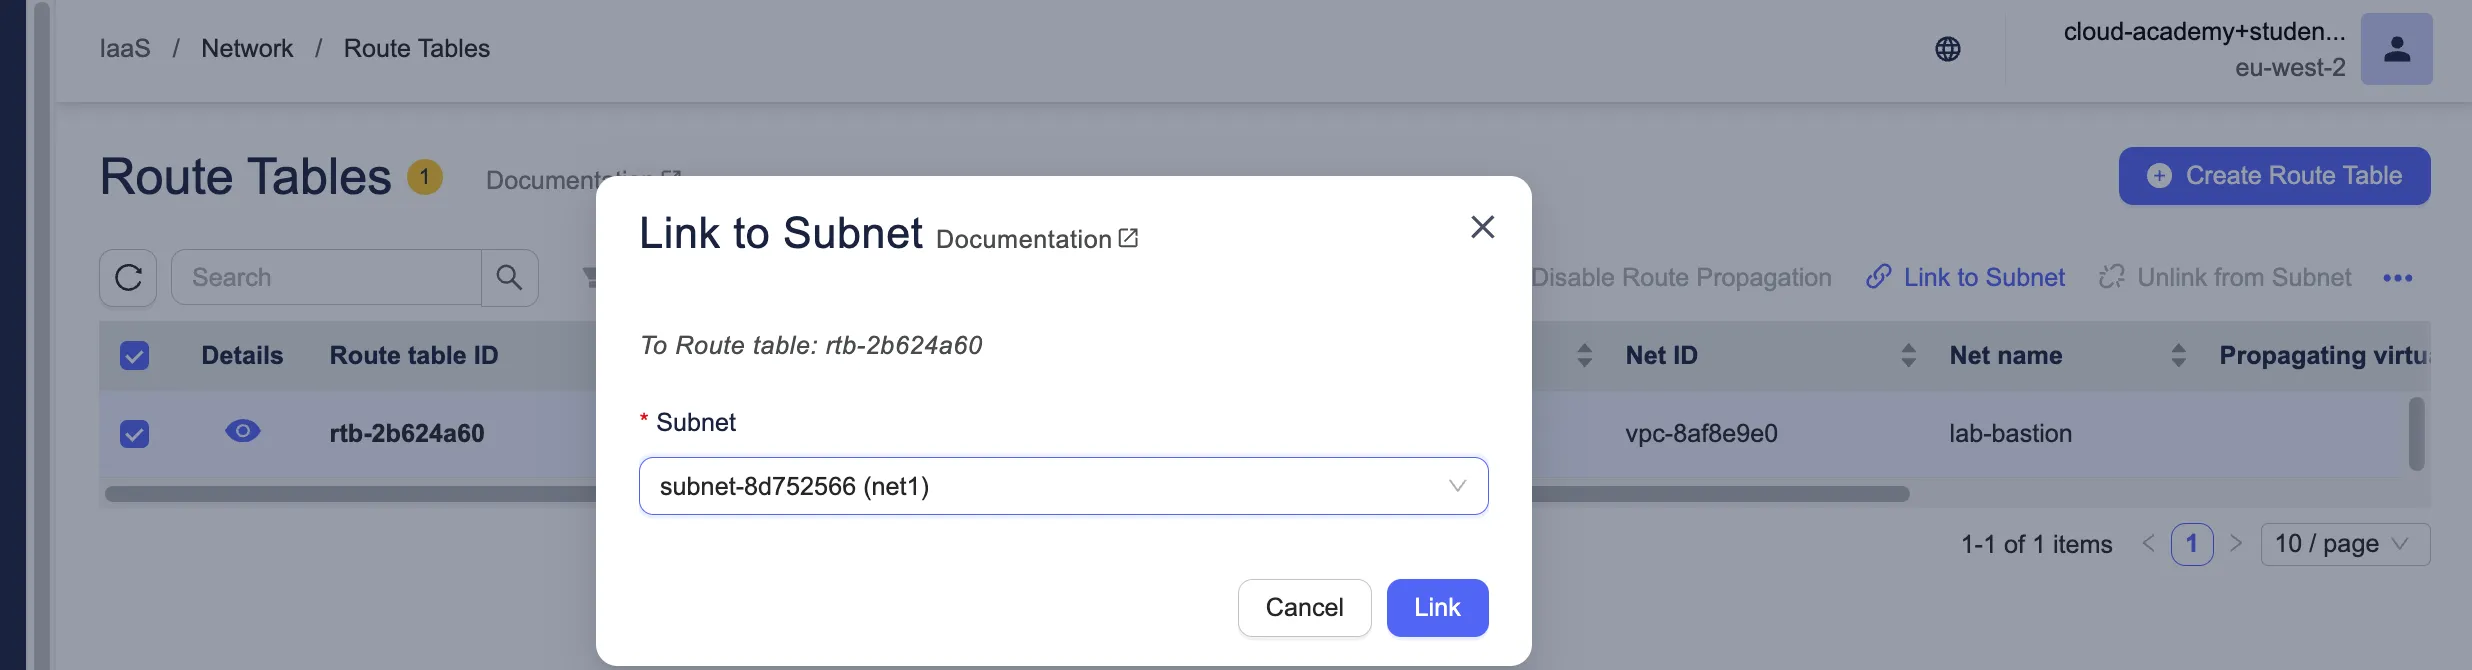Image resolution: width=2472 pixels, height=670 pixels.
Task: Open the 10 / page size dropdown
Action: [2344, 544]
